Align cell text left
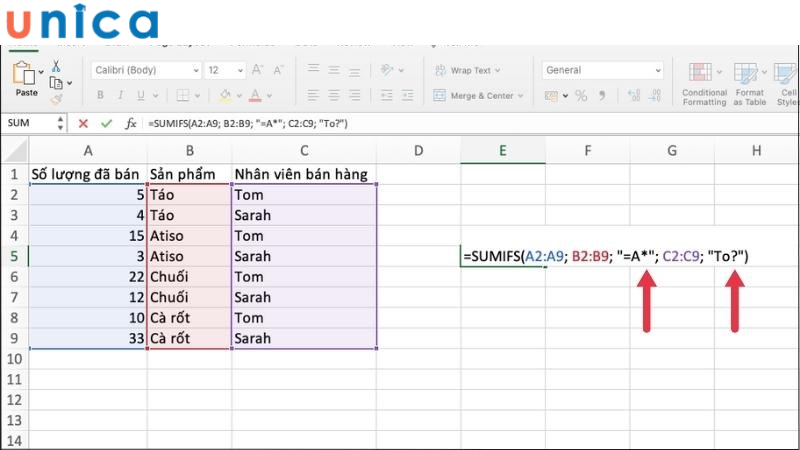 [313, 95]
